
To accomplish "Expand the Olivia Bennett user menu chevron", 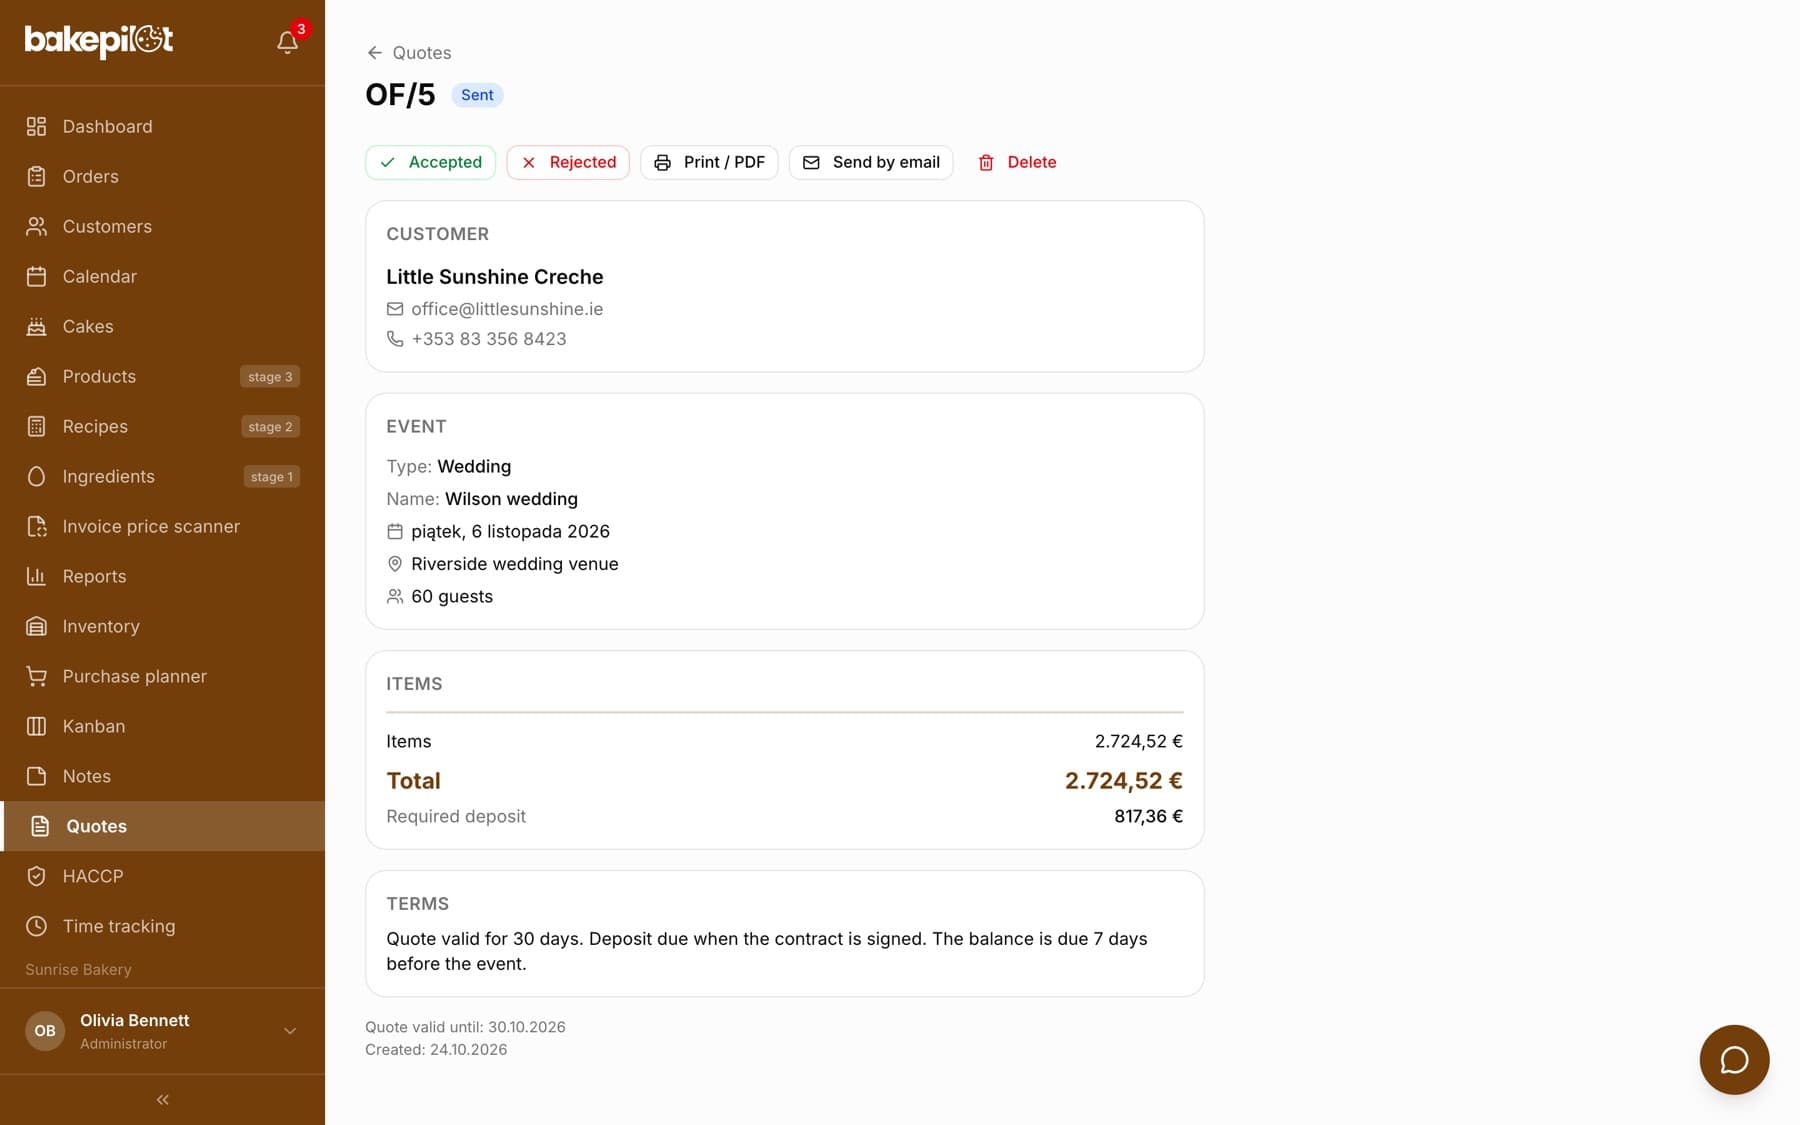I will [290, 1031].
